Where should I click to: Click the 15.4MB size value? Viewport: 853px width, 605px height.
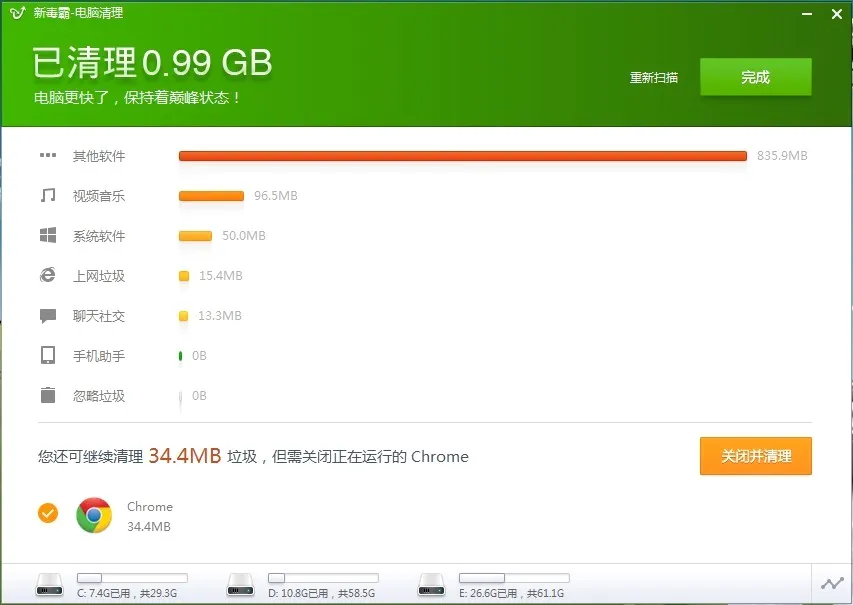click(x=221, y=275)
